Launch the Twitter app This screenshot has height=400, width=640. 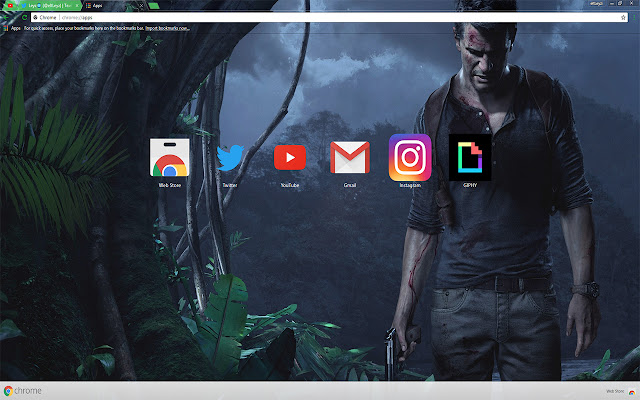(230, 158)
